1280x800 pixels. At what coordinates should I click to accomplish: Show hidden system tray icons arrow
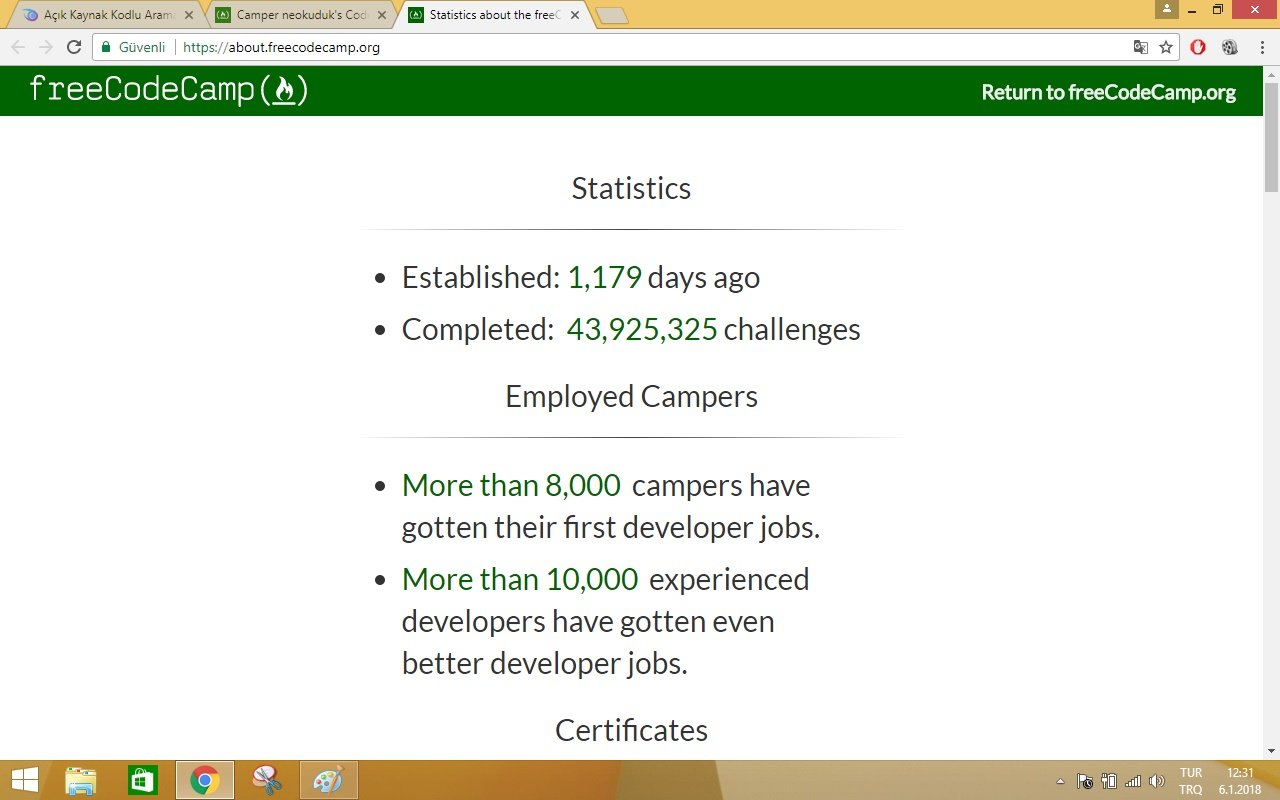tap(1060, 781)
